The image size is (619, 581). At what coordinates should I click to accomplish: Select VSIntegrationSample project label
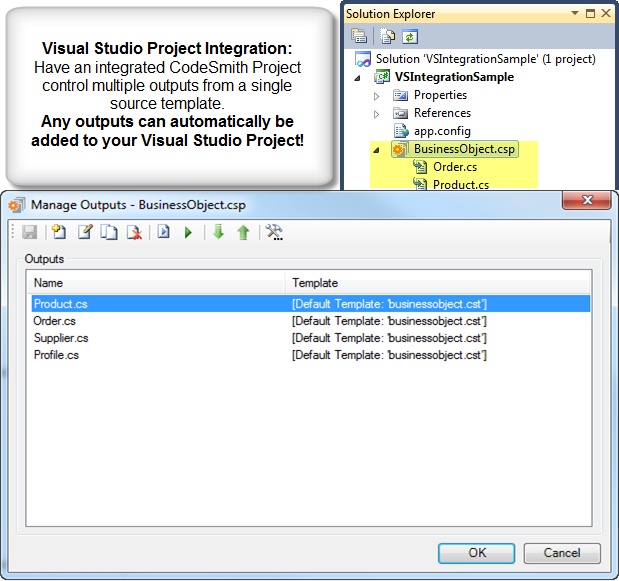(x=454, y=77)
